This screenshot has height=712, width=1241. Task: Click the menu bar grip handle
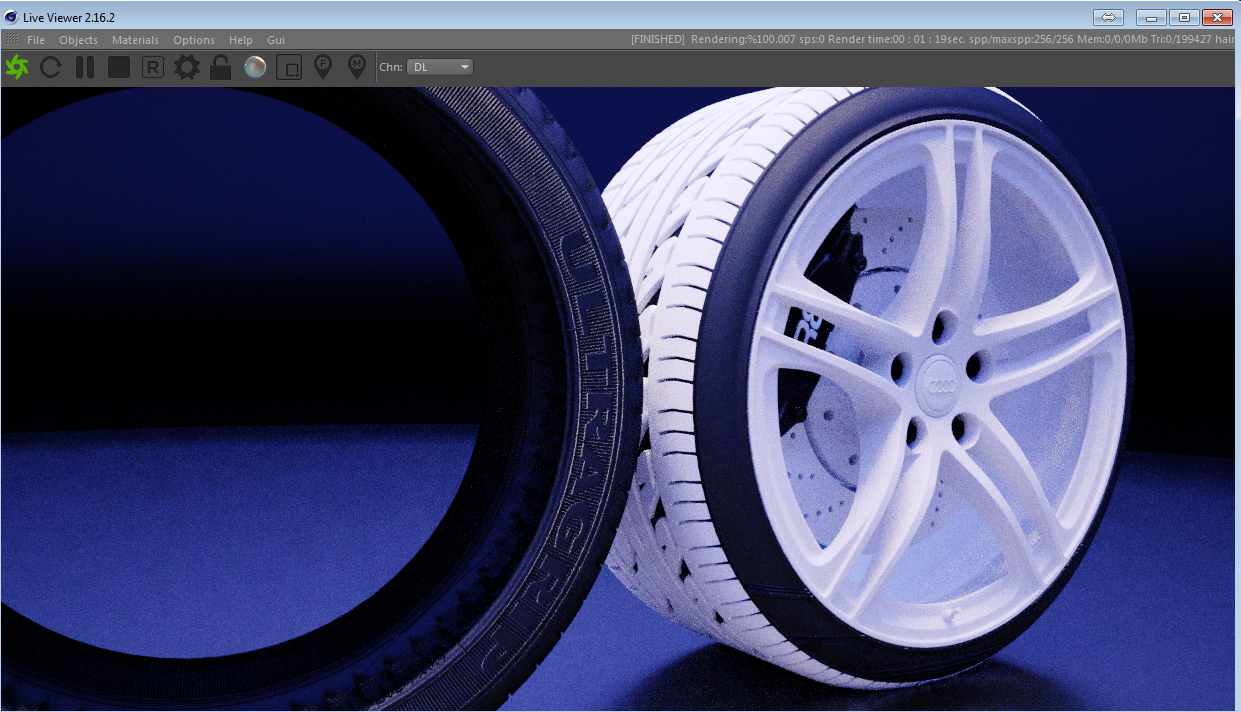11,39
